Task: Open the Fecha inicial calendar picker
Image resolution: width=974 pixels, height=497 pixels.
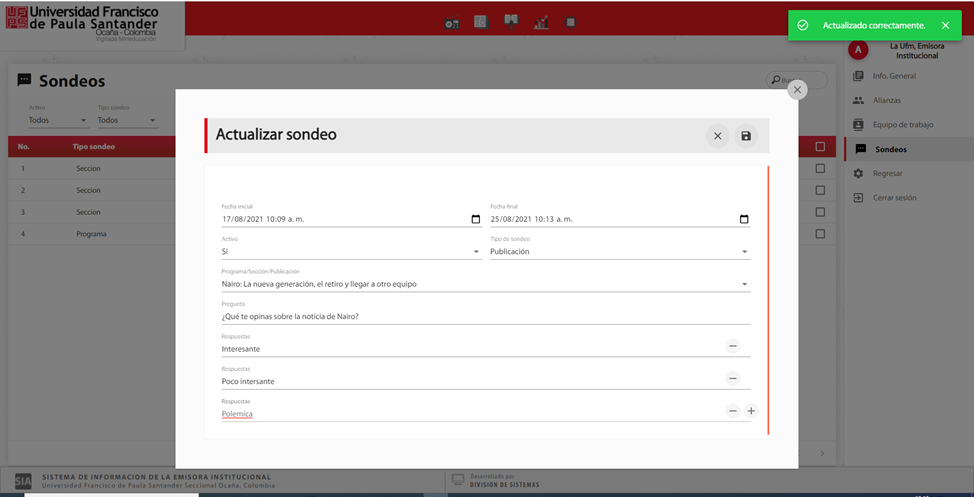Action: point(475,219)
